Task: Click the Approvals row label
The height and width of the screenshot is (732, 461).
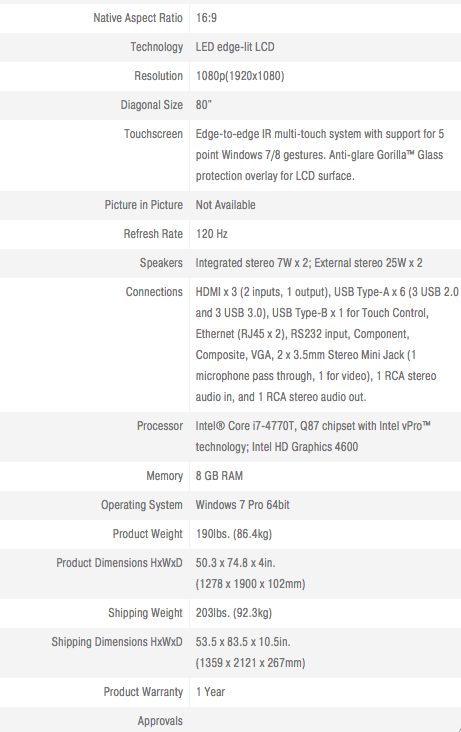Action: click(160, 721)
